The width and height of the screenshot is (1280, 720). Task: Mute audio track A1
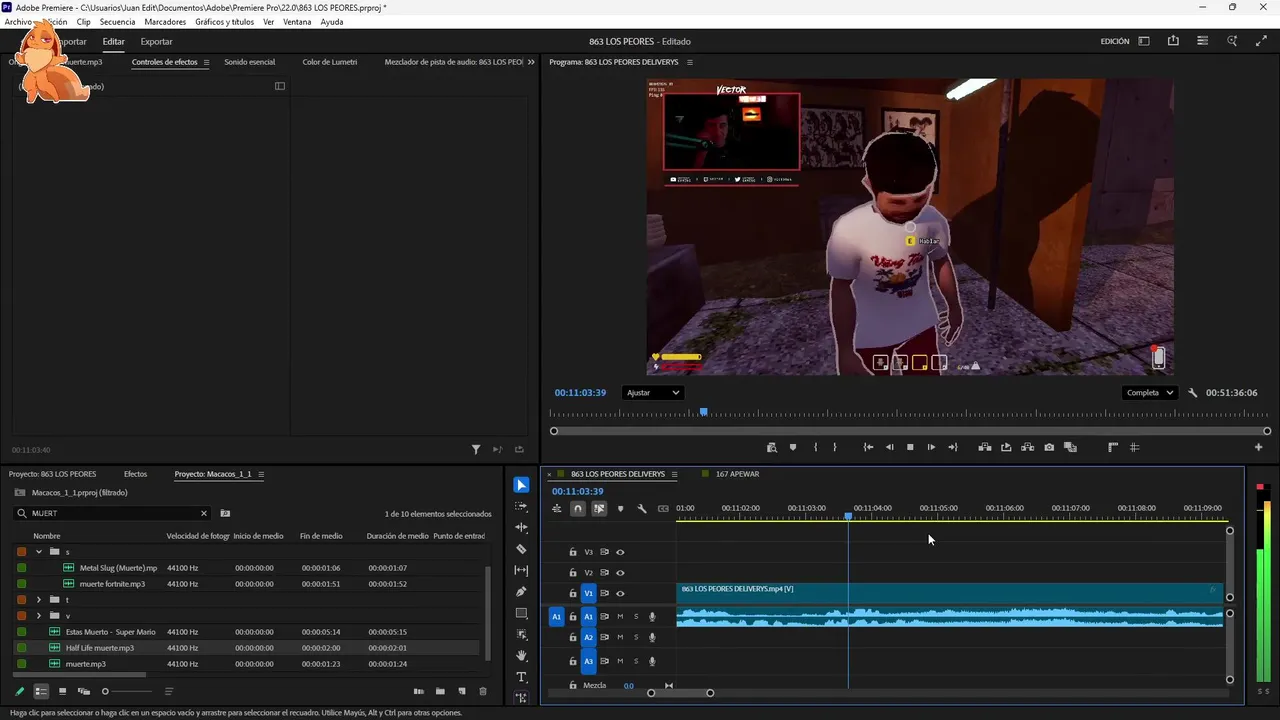[x=620, y=617]
